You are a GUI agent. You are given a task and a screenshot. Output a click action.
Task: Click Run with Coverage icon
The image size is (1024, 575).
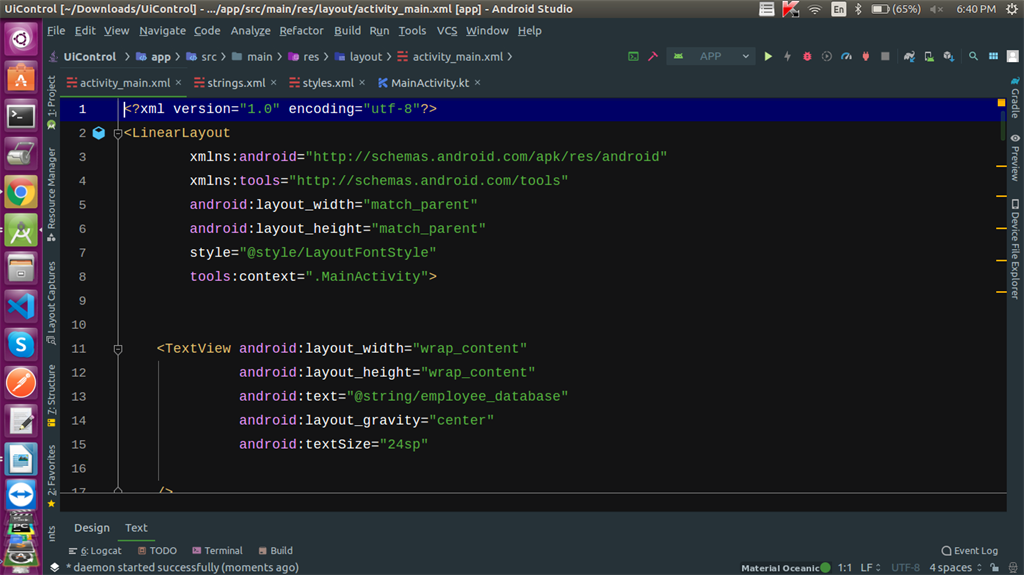pos(827,57)
